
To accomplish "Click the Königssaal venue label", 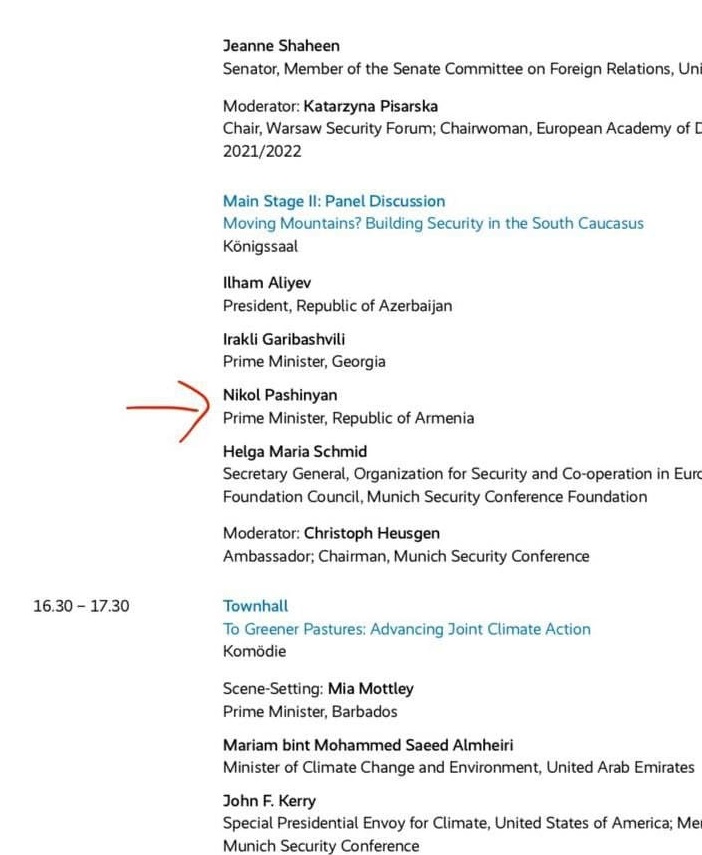I will (x=260, y=246).
